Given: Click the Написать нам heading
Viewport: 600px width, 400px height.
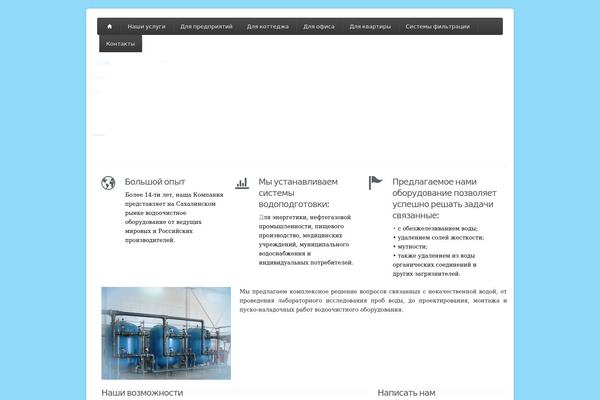Looking at the screenshot, I should click(406, 393).
